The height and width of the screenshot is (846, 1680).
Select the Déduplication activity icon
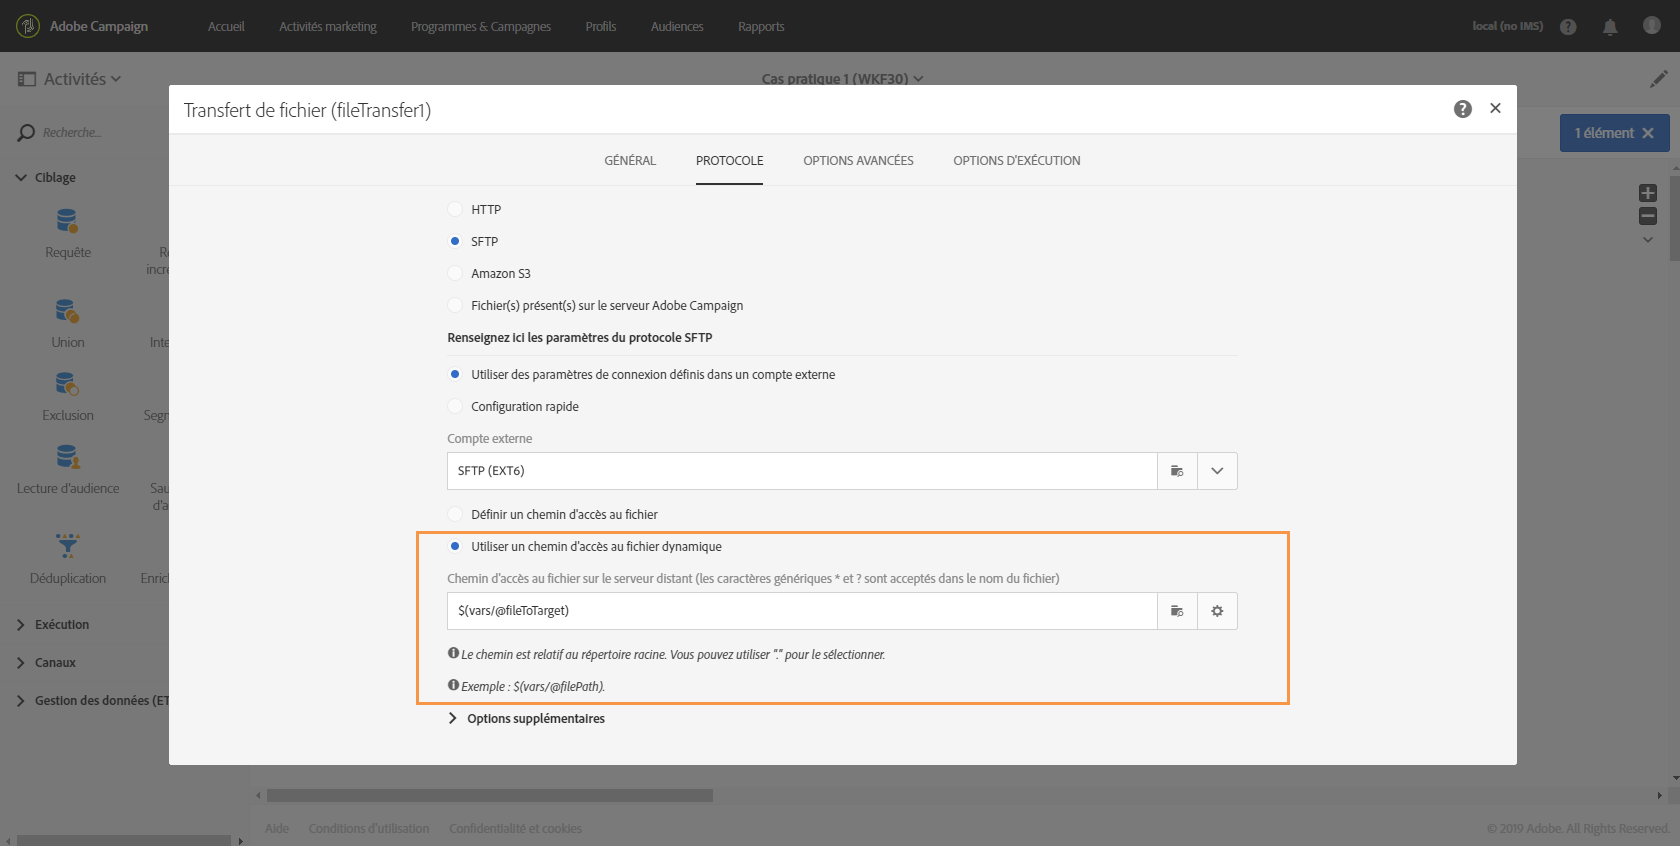(x=67, y=546)
